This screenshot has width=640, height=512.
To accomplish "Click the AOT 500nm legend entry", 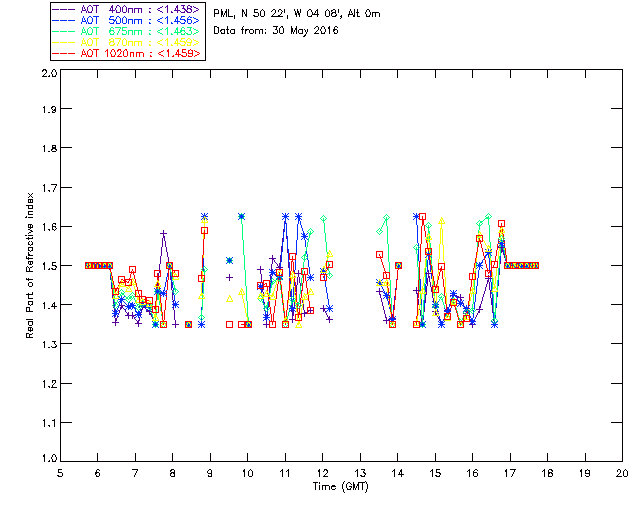I will tap(127, 20).
